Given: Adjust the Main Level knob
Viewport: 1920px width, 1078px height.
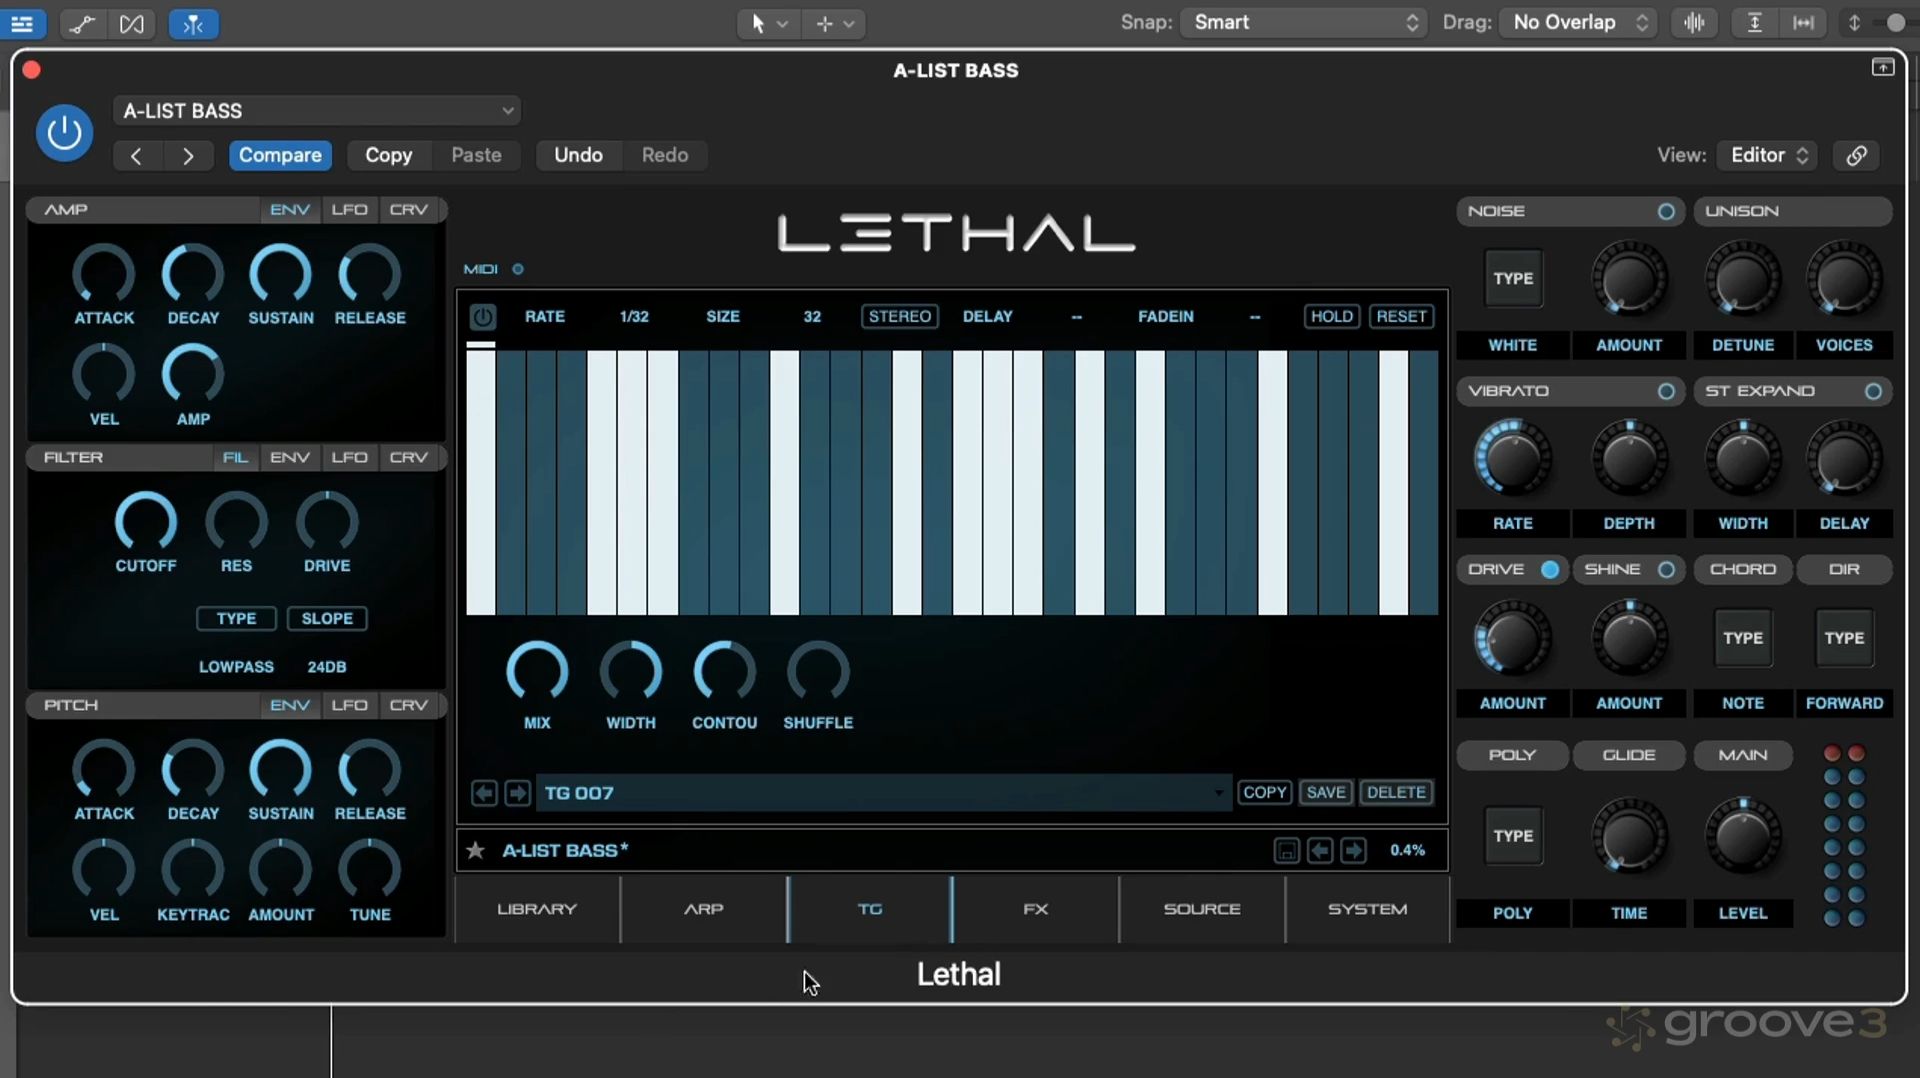Looking at the screenshot, I should [1743, 837].
